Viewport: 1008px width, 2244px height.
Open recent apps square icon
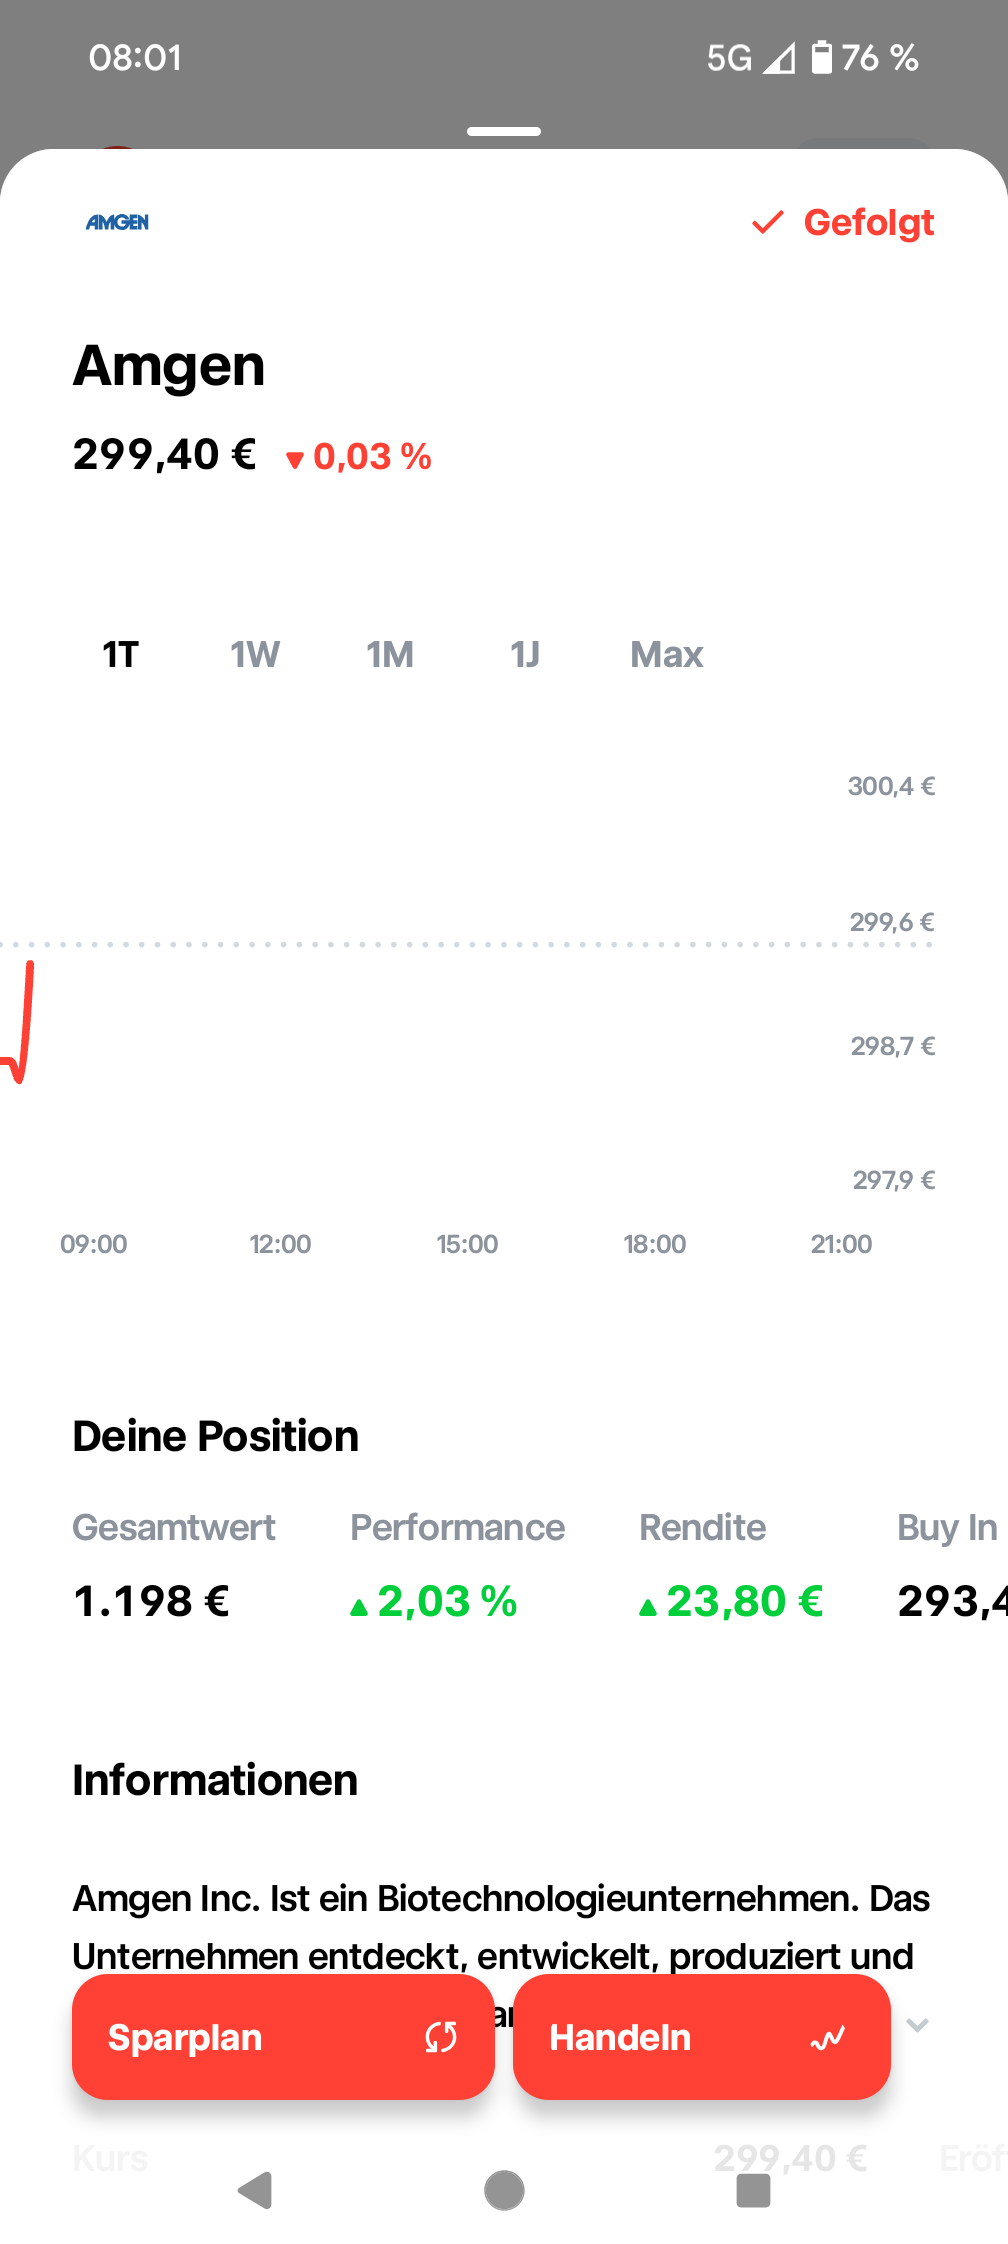753,2191
